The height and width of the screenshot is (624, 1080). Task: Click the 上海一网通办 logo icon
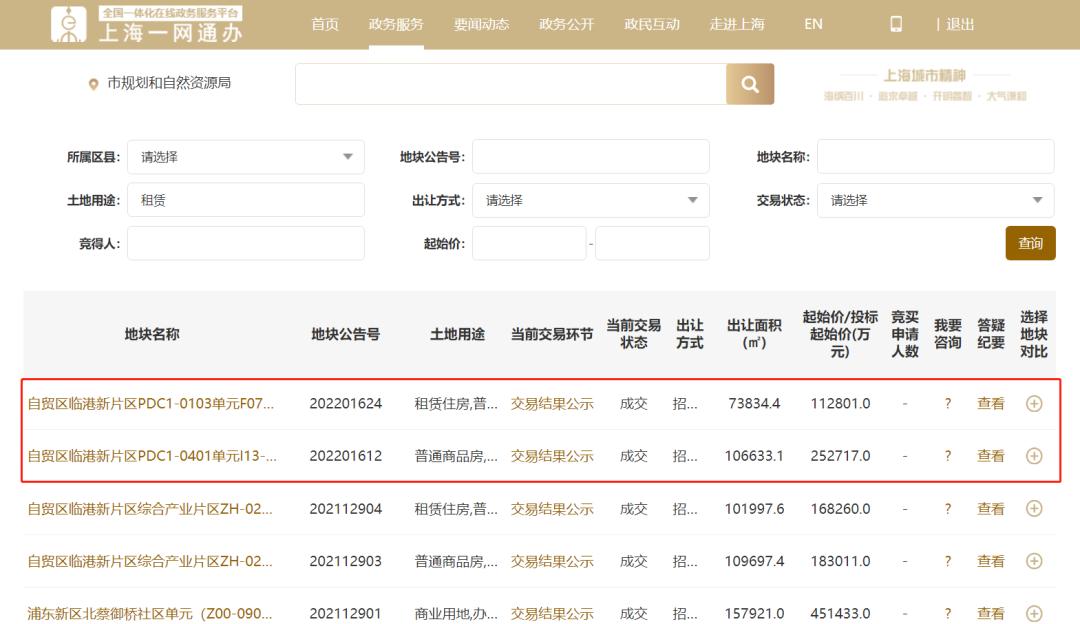coord(70,24)
